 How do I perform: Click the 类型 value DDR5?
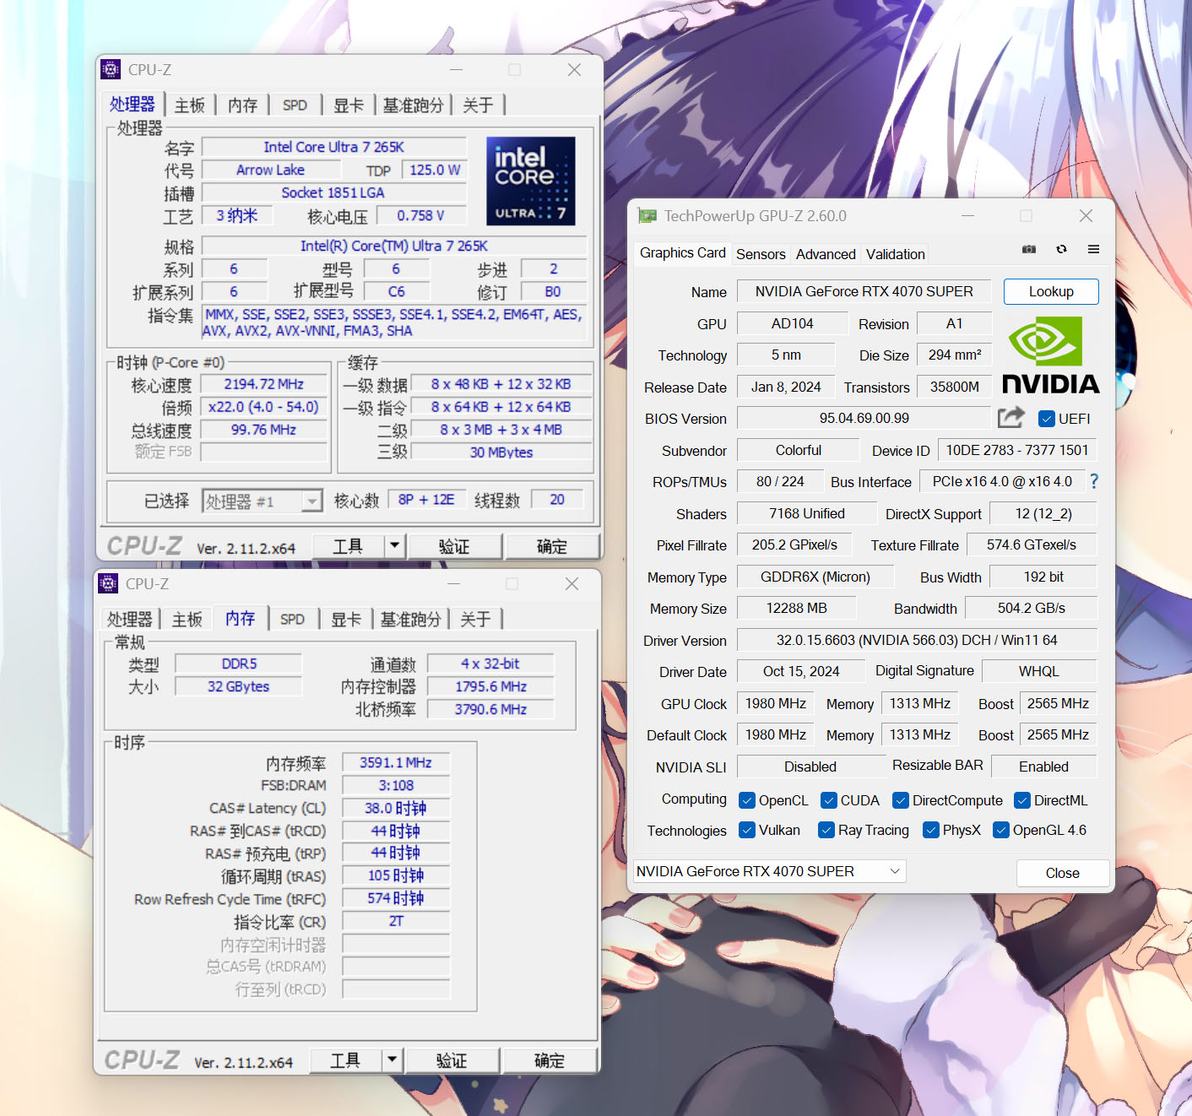pos(239,664)
